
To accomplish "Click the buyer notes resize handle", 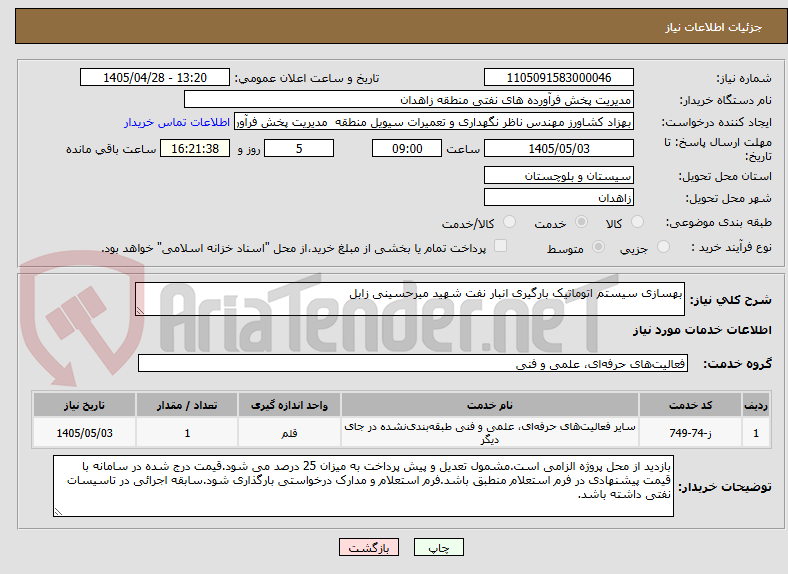I will tap(58, 512).
